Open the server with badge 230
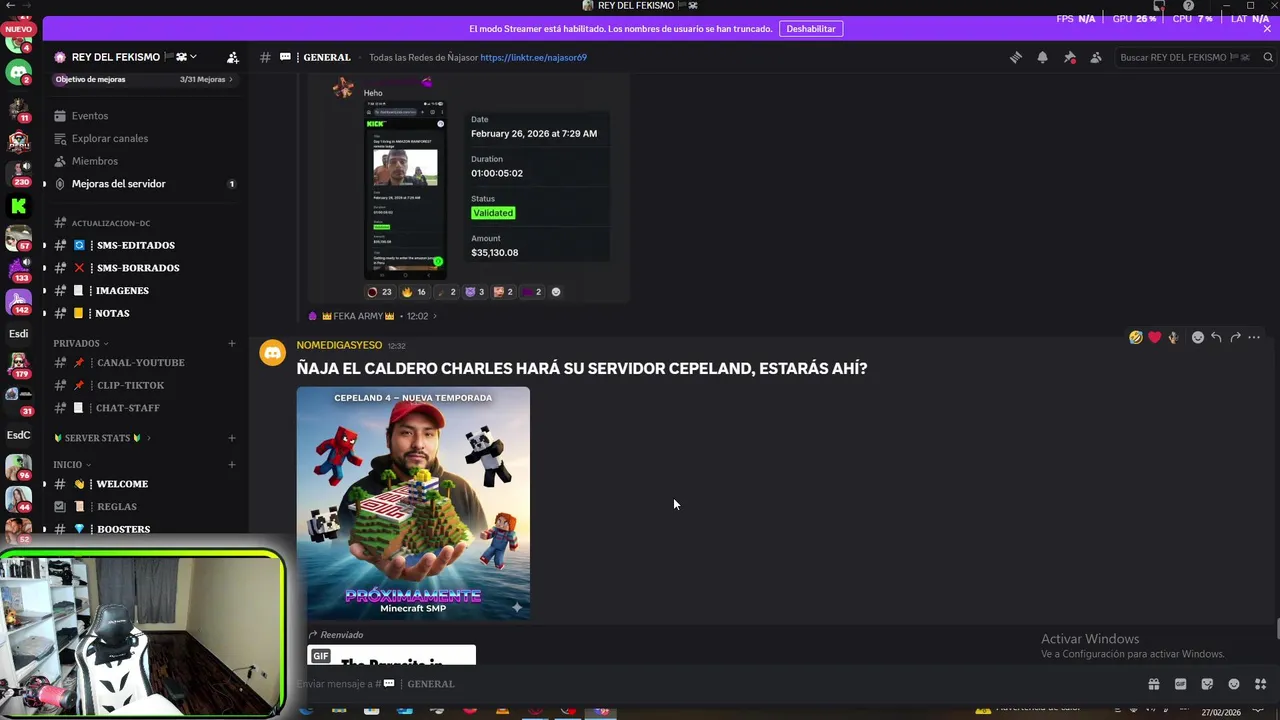Viewport: 1280px width, 720px height. click(x=18, y=173)
